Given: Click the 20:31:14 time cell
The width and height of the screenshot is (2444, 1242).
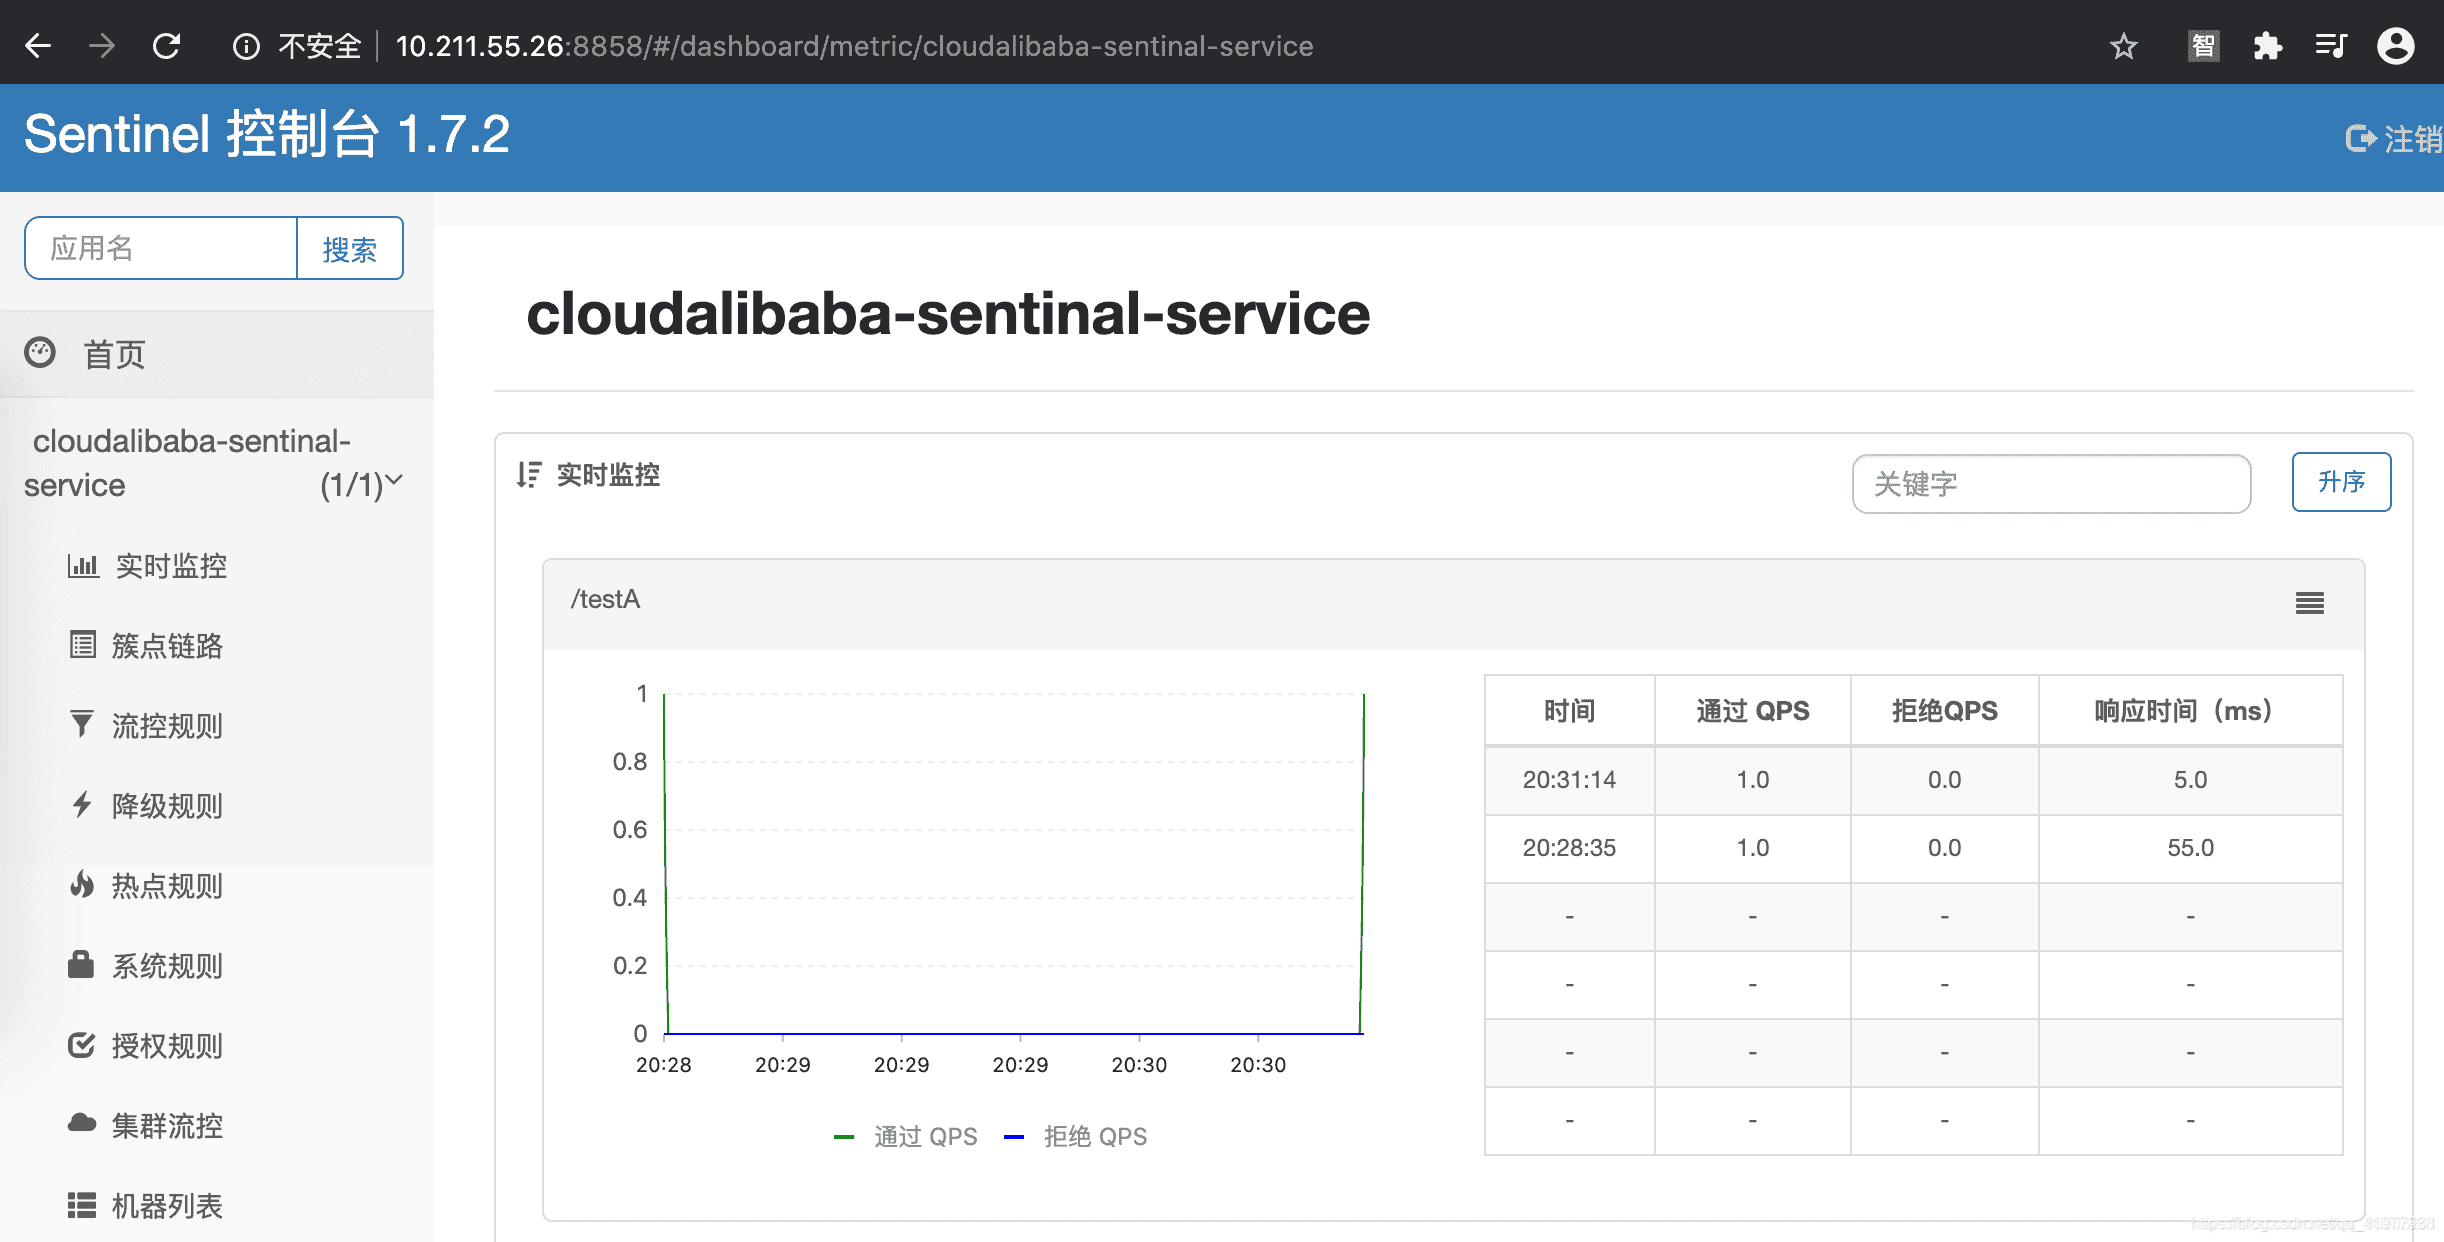Looking at the screenshot, I should pyautogui.click(x=1569, y=780).
